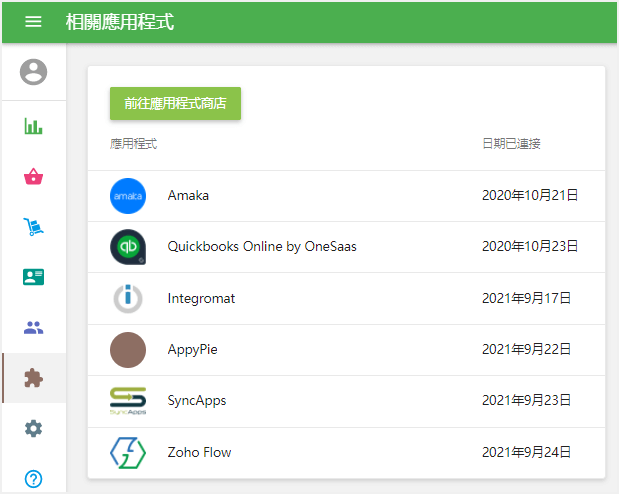
Task: Click the date 2021年9月22日
Action: click(526, 349)
